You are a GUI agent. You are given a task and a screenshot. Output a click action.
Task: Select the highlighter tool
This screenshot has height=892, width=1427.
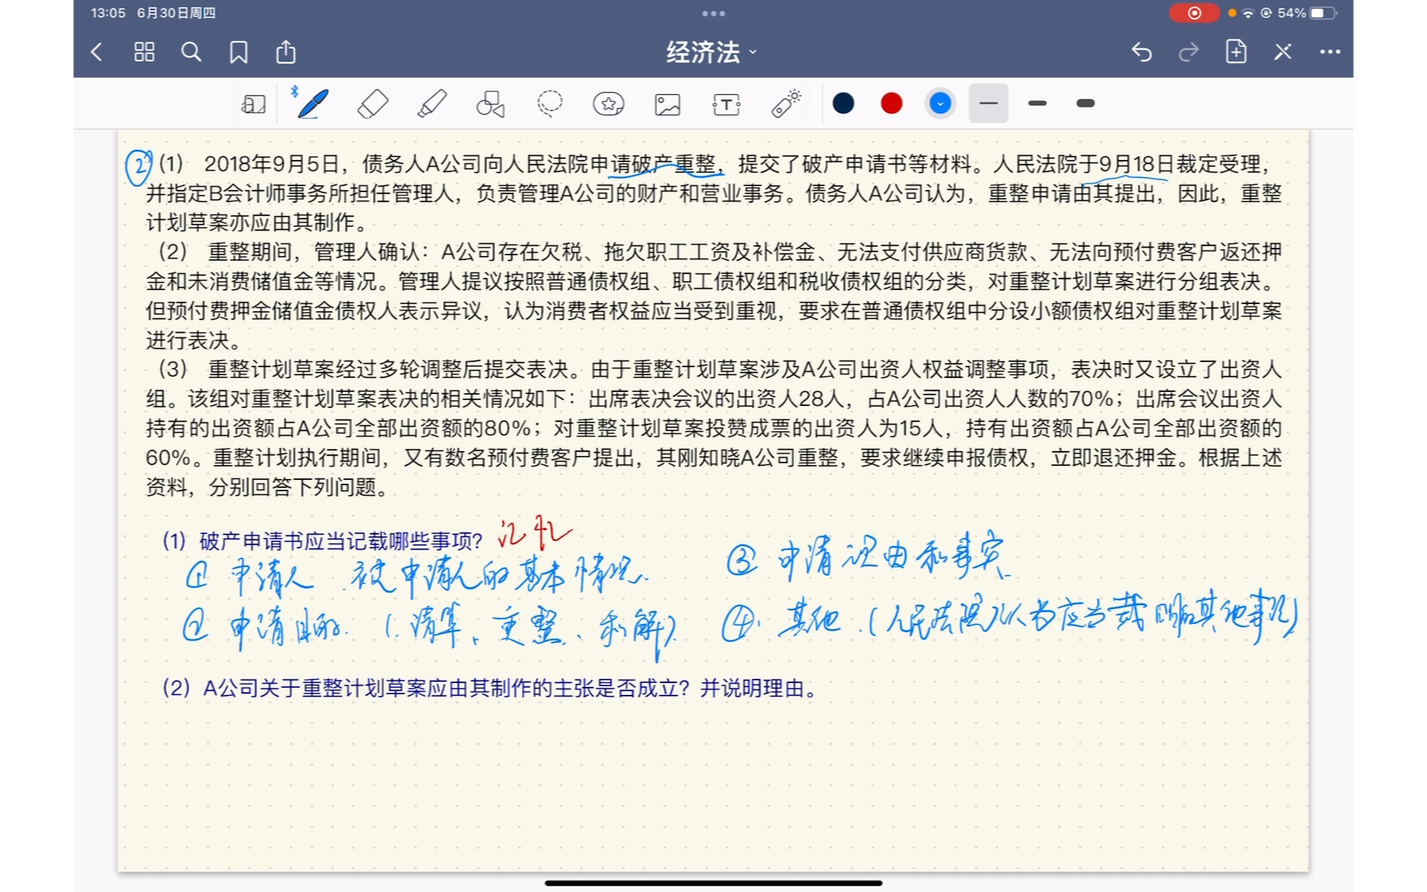coord(430,103)
